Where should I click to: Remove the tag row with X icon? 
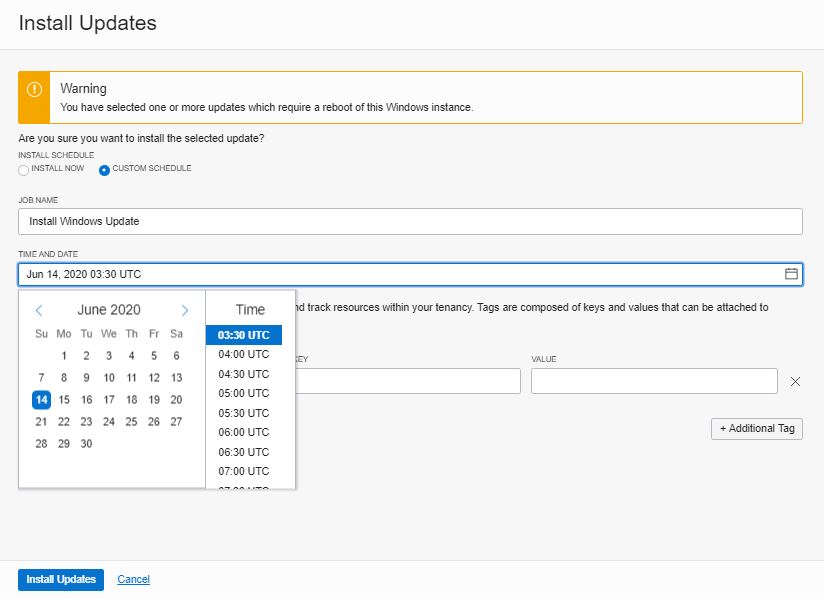pos(796,381)
